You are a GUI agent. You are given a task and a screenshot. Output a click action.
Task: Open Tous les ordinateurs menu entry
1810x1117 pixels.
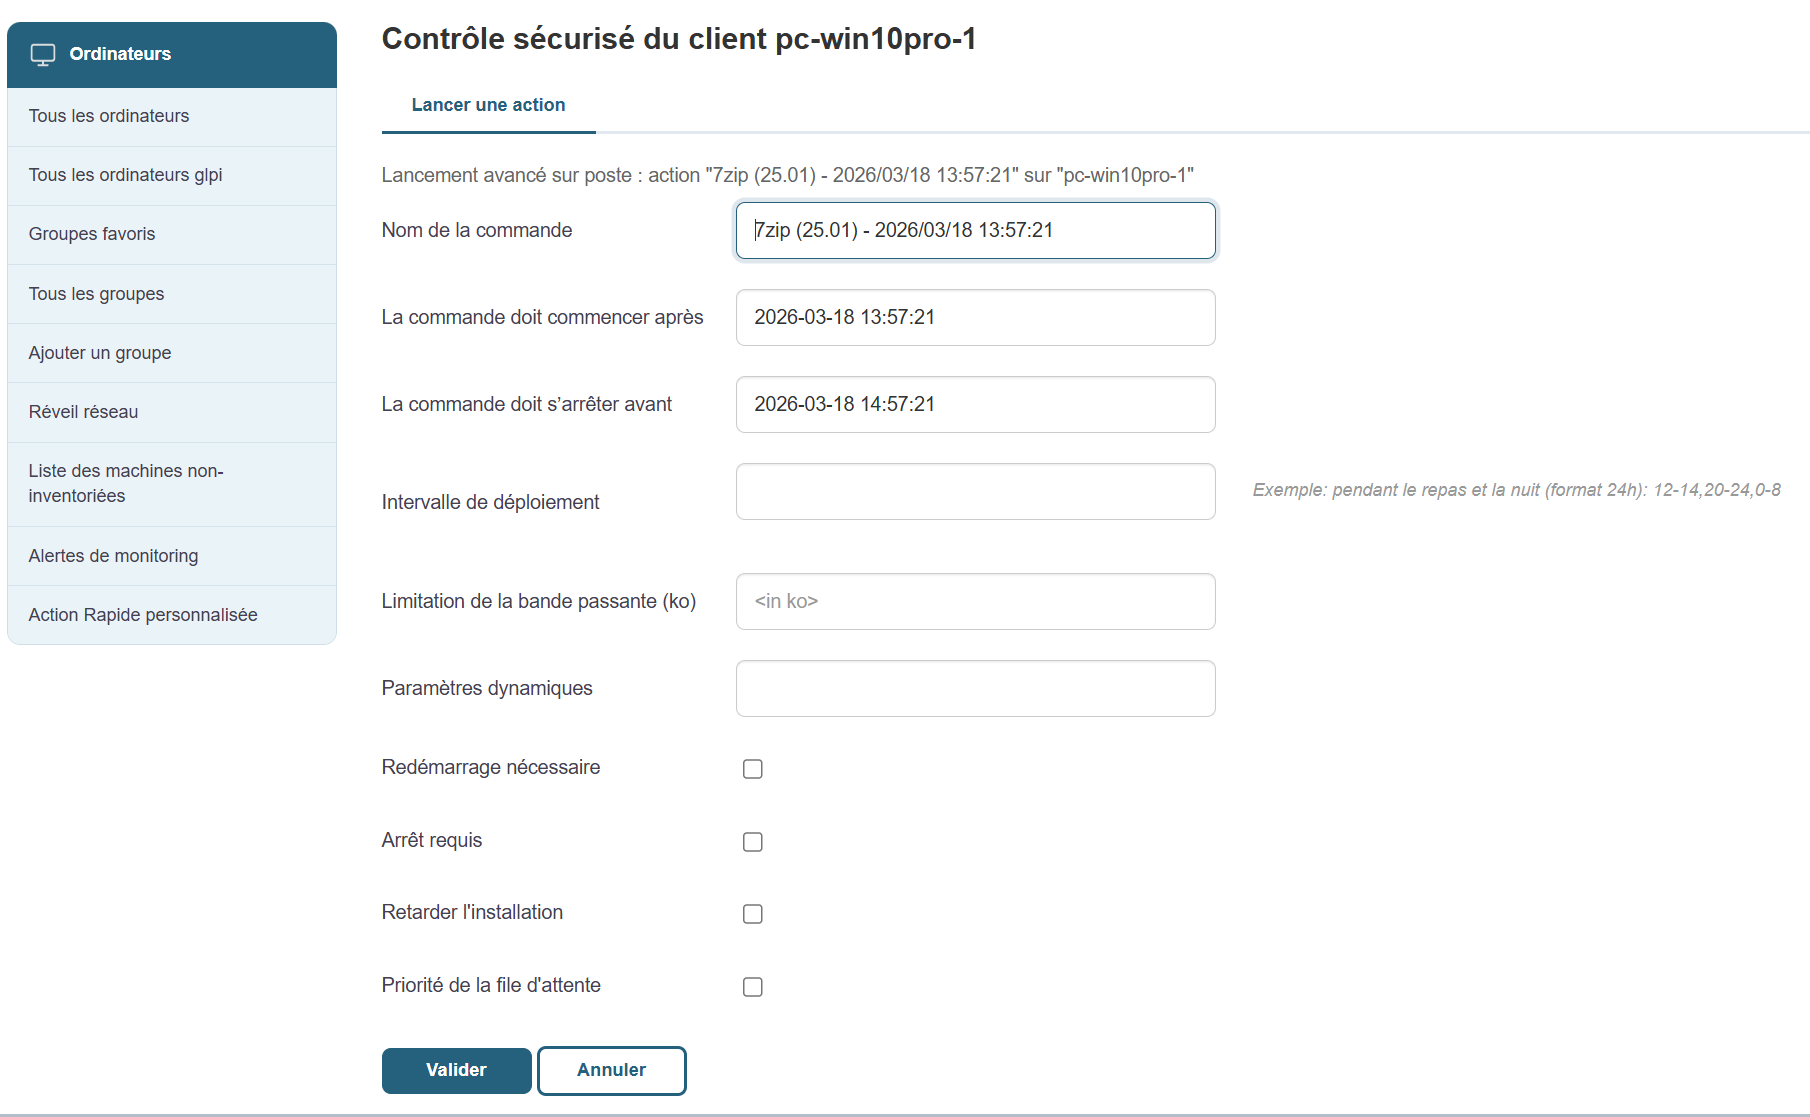[109, 116]
